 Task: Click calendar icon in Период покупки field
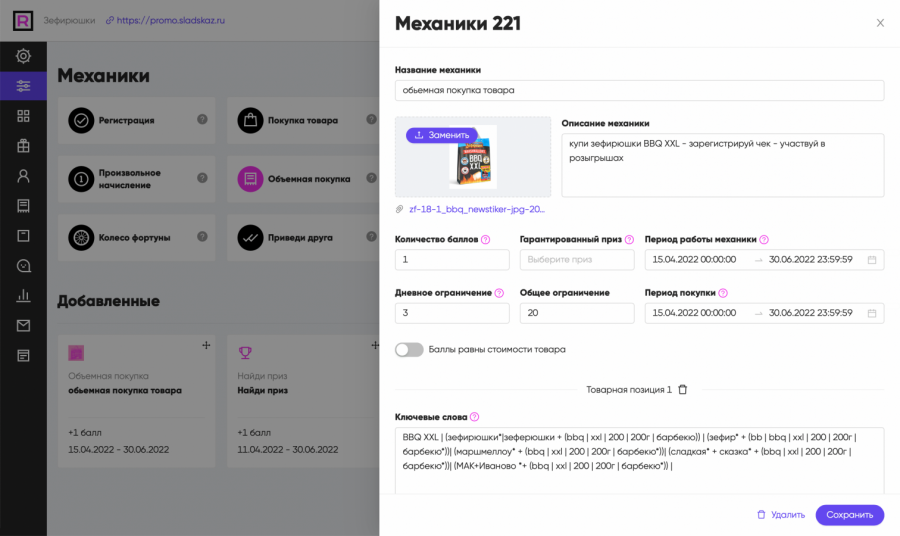coord(872,313)
